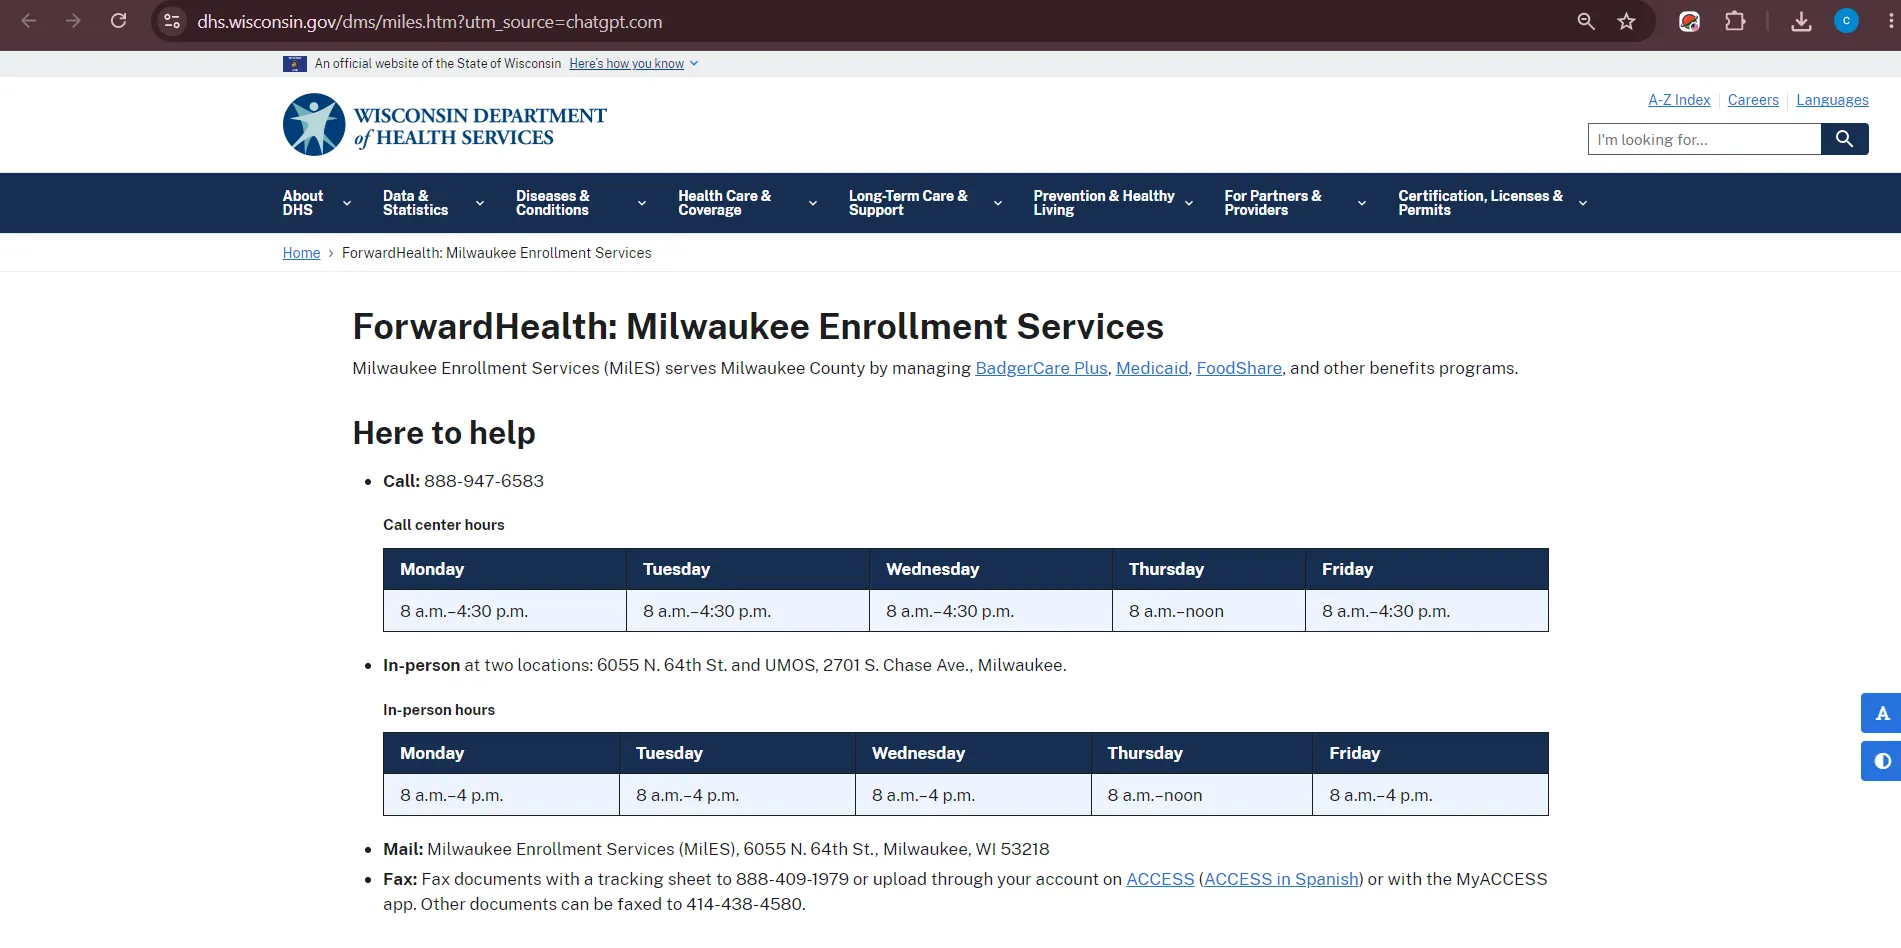Open Prevention & Healthy Living menu item
Image resolution: width=1901 pixels, height=948 pixels.
point(1104,203)
